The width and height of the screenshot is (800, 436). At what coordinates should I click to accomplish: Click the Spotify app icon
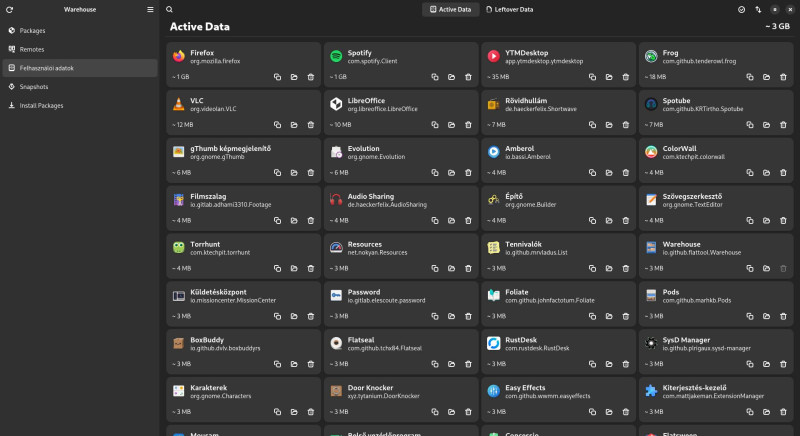coord(336,56)
